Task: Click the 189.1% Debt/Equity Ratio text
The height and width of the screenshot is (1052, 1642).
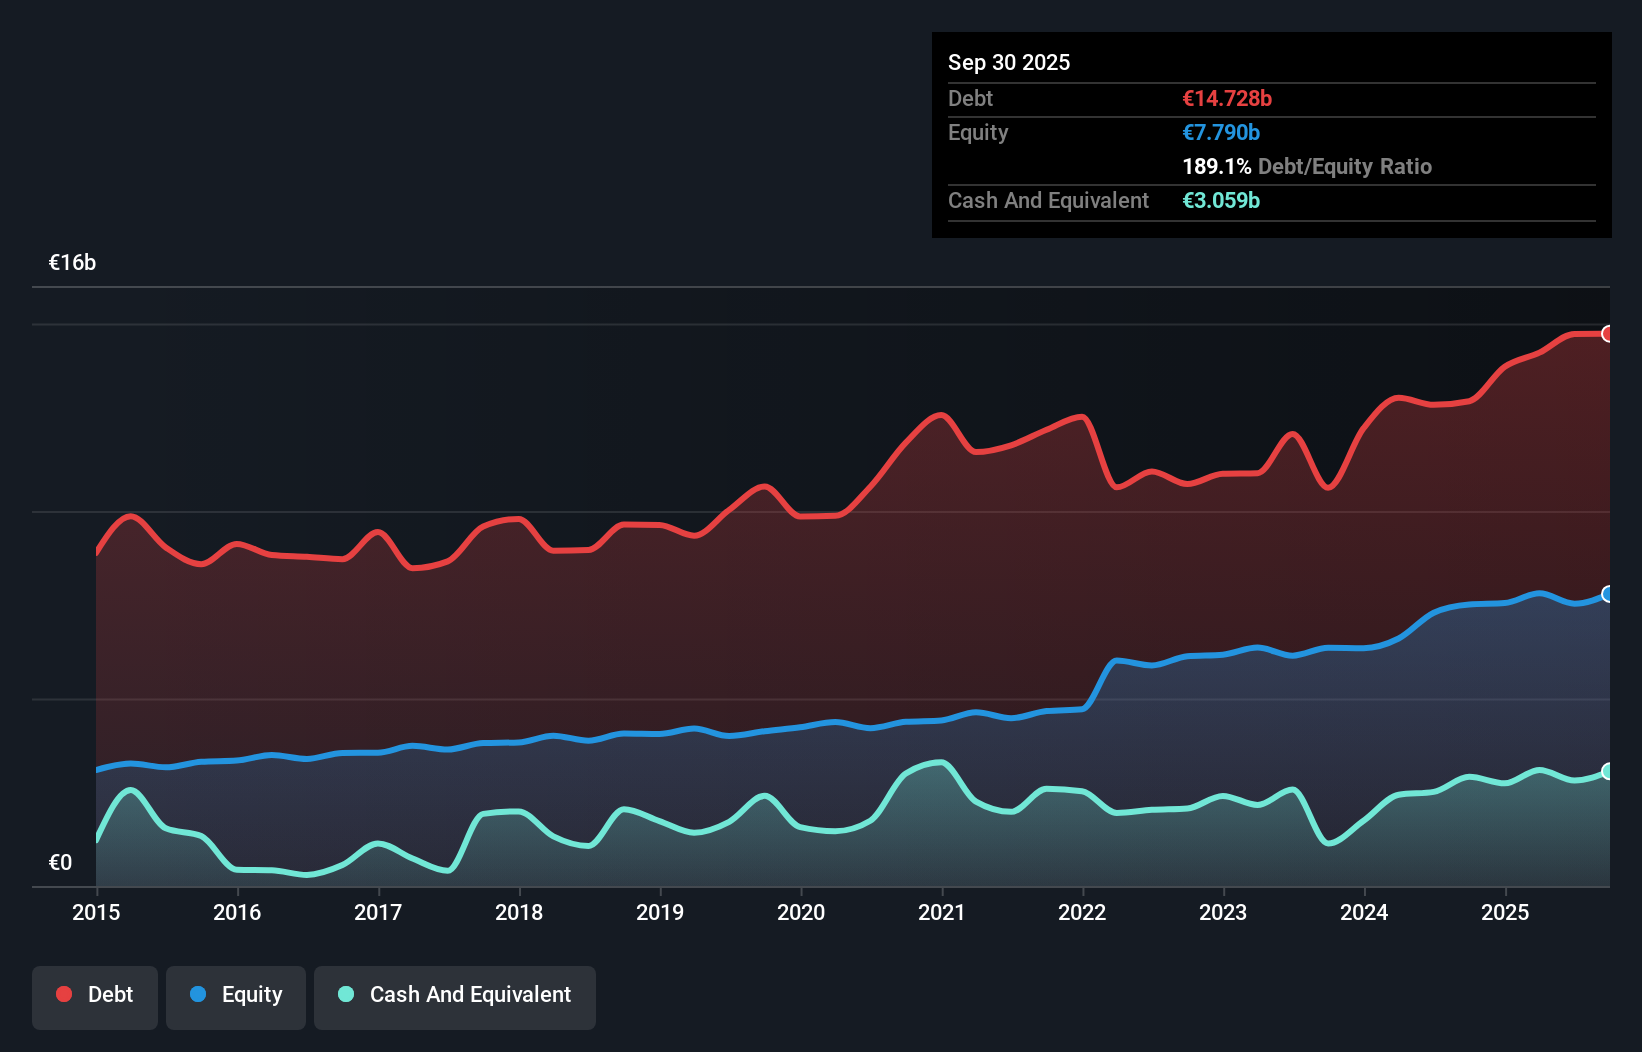Action: coord(1307,166)
